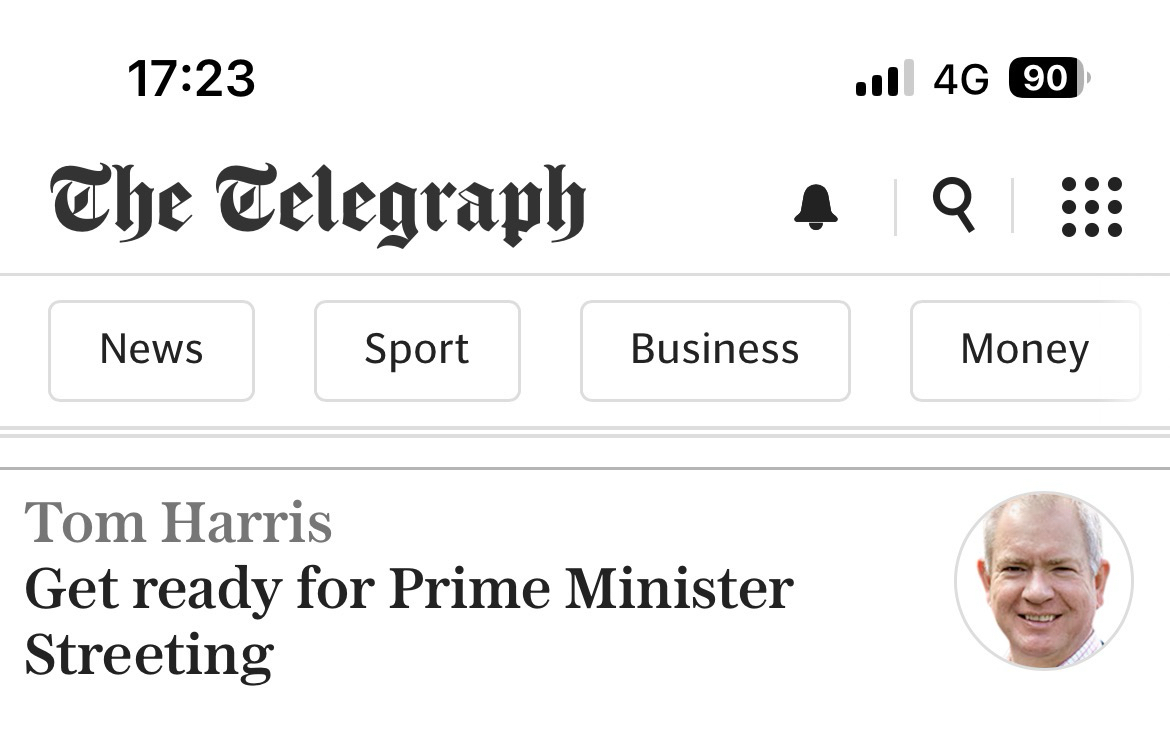Tap Tom Harris's circular author photo
This screenshot has height=732, width=1170.
(x=1043, y=580)
